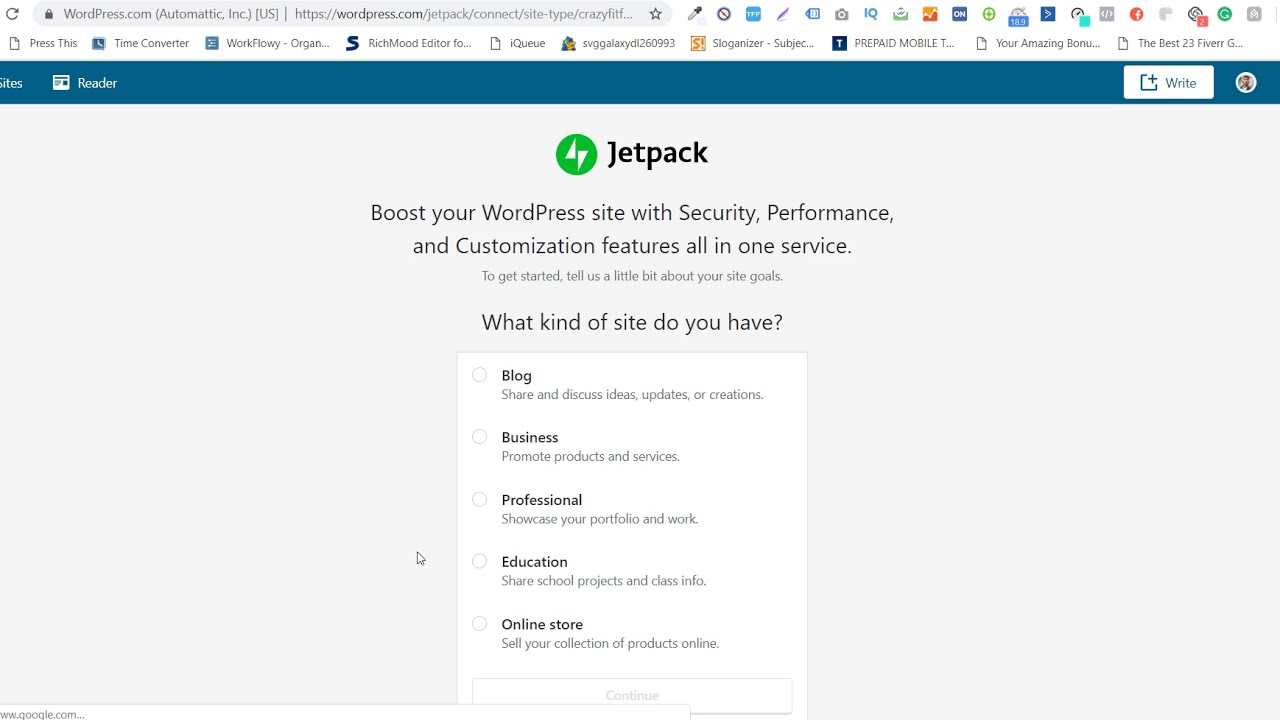Select the Blog site type
Viewport: 1280px width, 720px height.
click(x=480, y=375)
